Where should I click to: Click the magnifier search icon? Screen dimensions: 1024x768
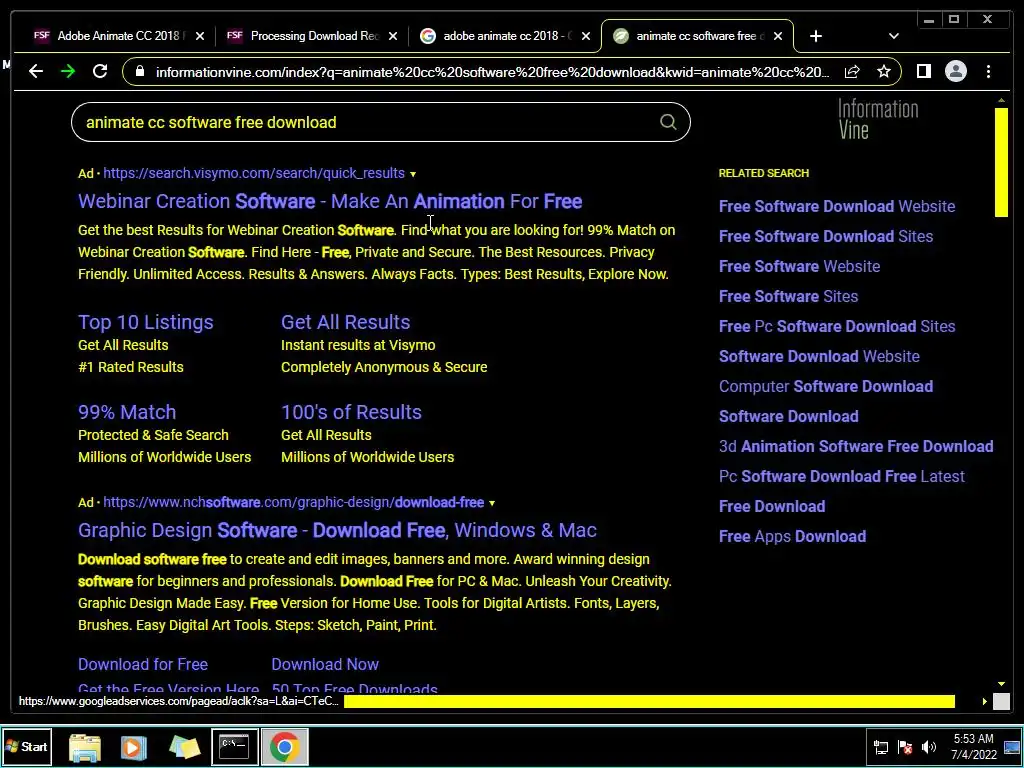pyautogui.click(x=667, y=121)
